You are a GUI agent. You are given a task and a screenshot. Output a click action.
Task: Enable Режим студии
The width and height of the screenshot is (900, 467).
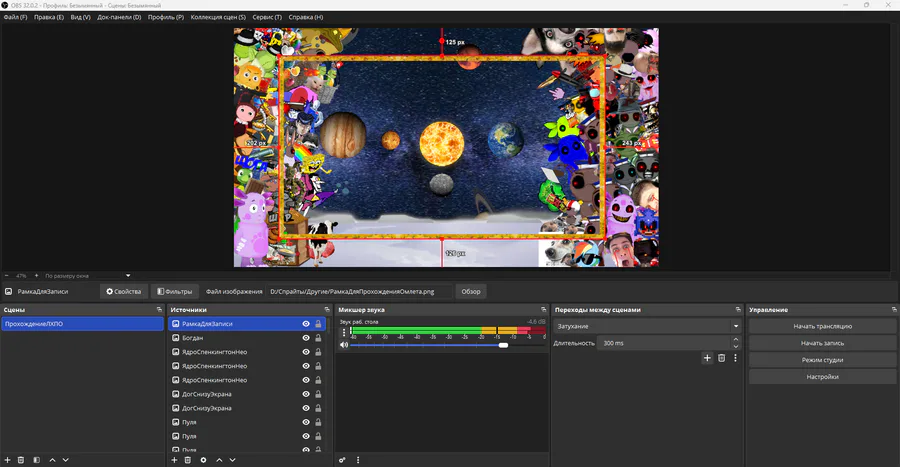click(823, 360)
